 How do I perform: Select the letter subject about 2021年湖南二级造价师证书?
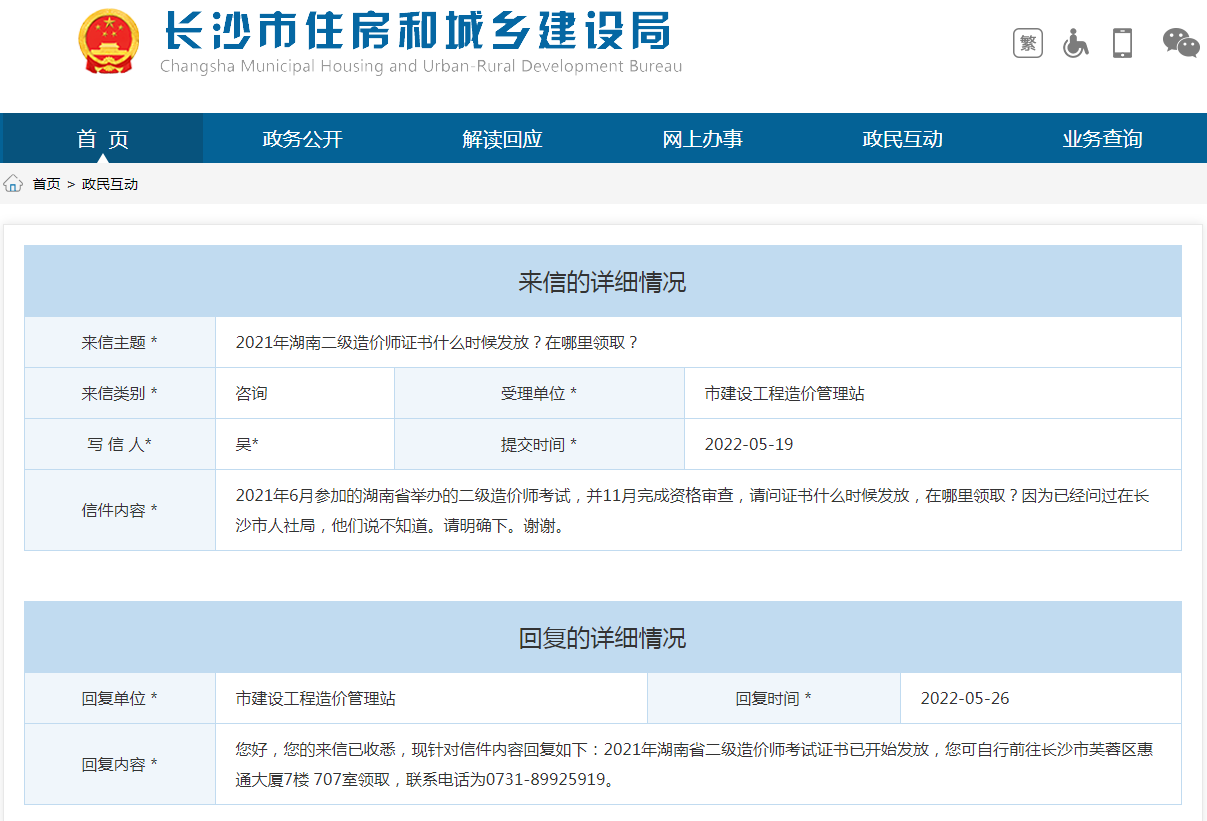[437, 342]
